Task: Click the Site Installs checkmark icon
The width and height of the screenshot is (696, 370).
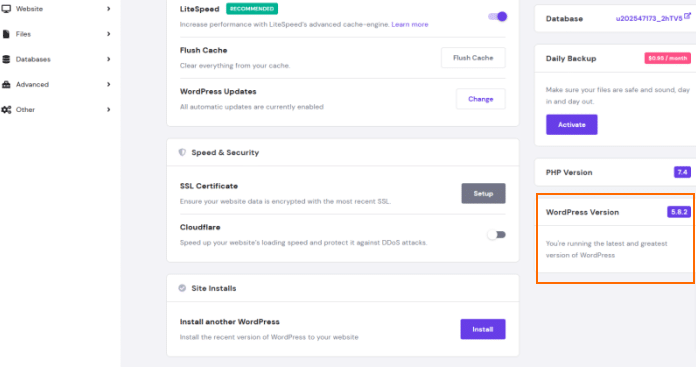Action: pyautogui.click(x=182, y=288)
